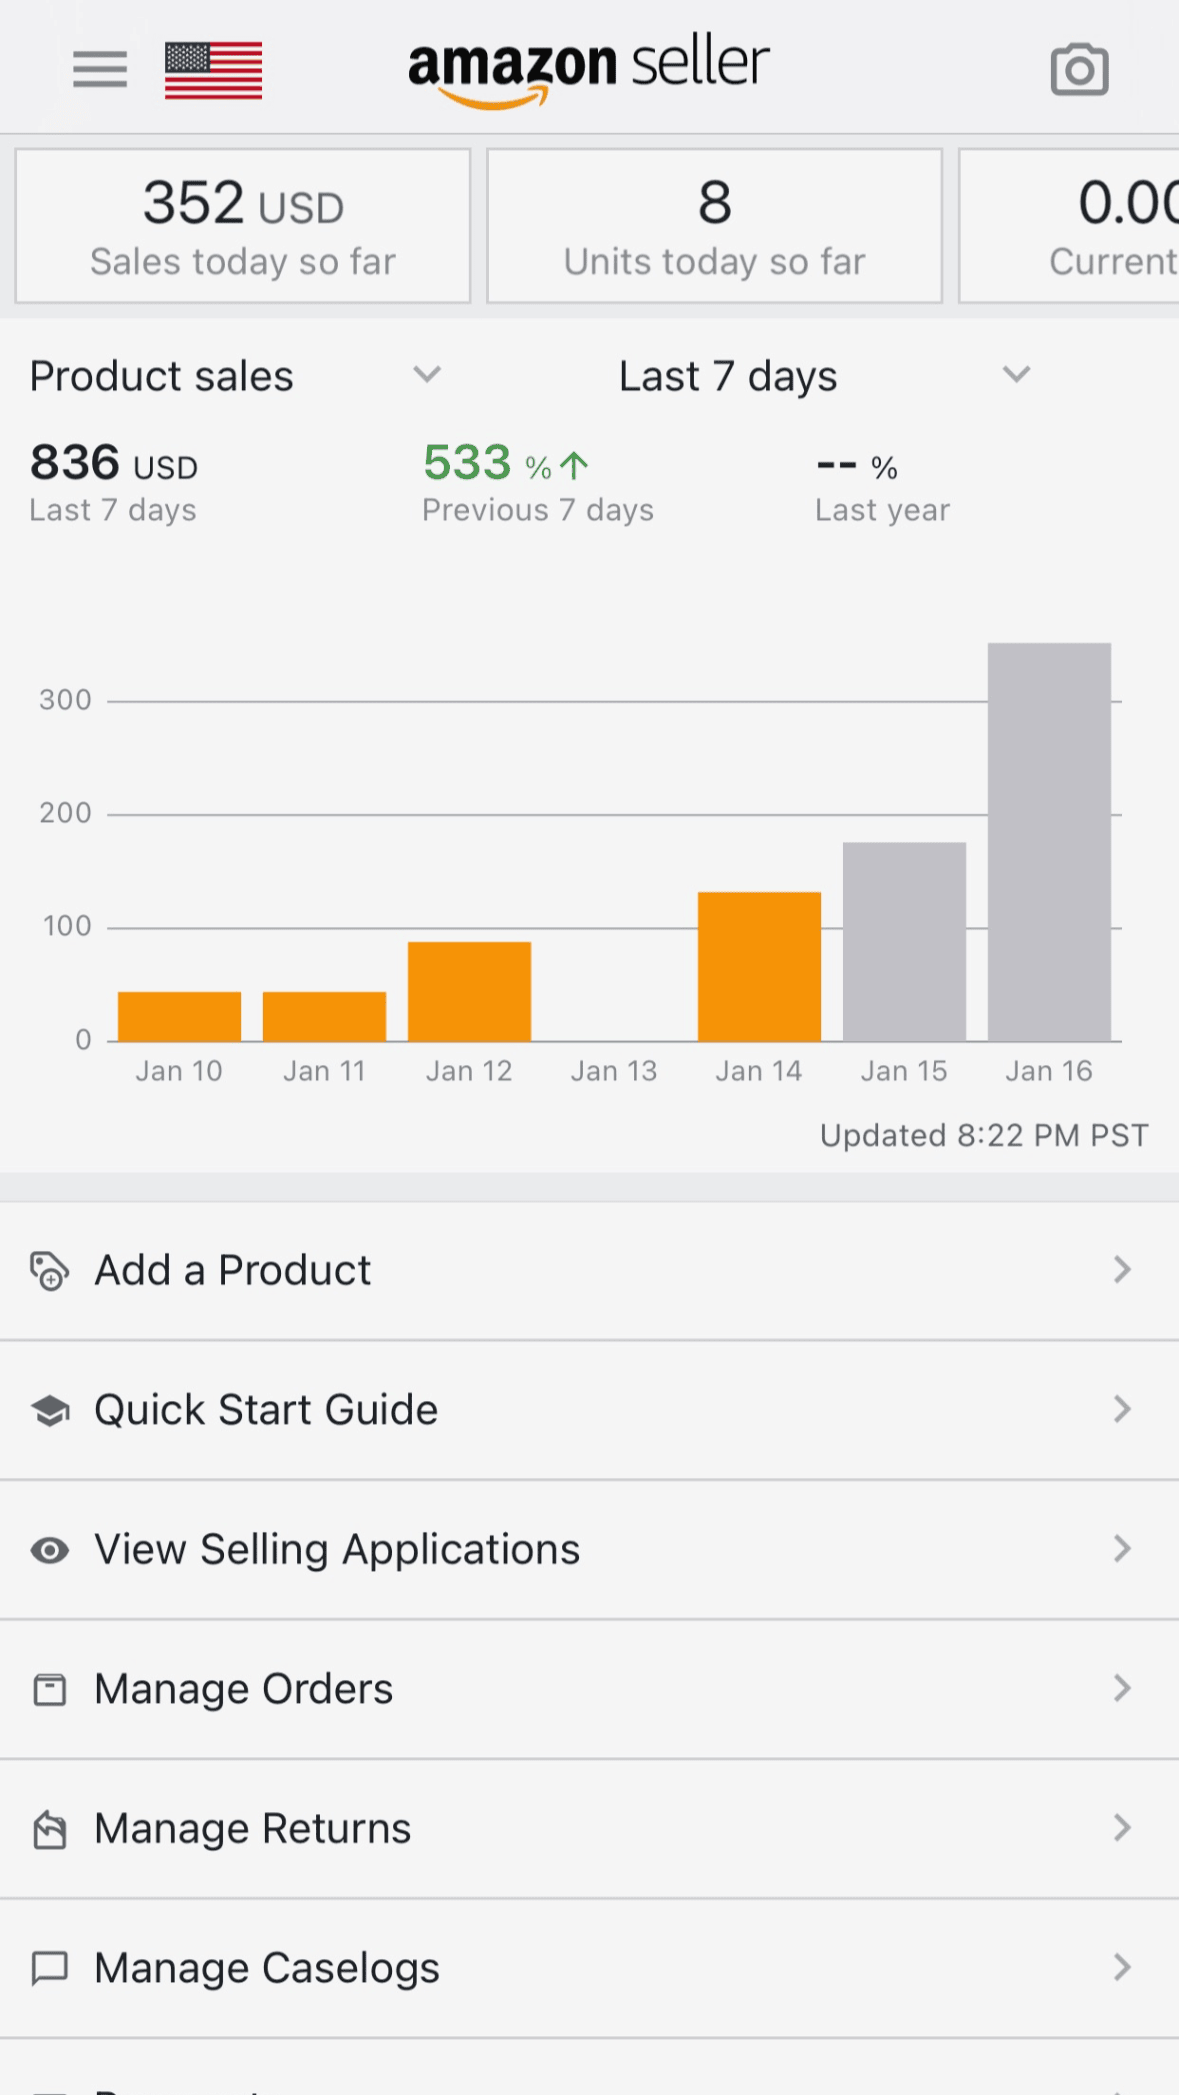The image size is (1179, 2095).
Task: Click the Manage Orders box icon
Action: [50, 1689]
